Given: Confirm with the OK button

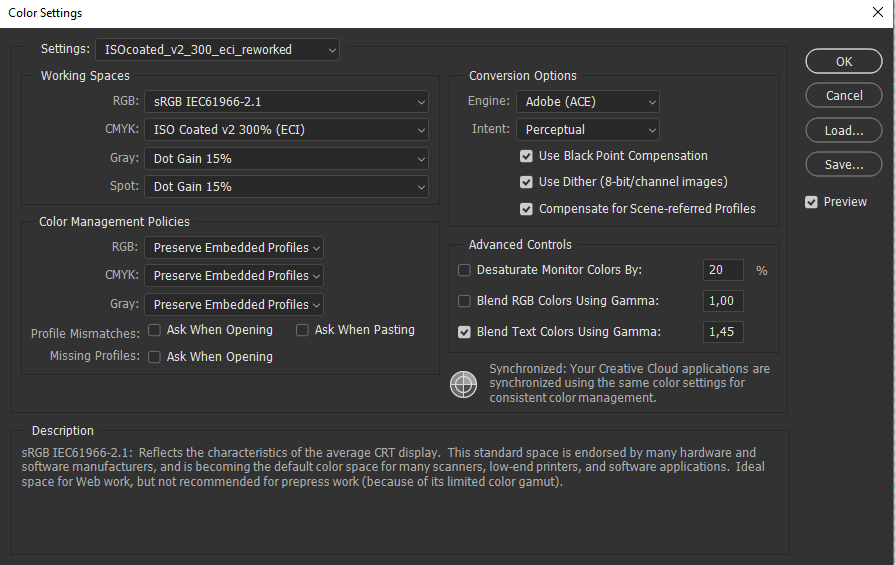Looking at the screenshot, I should [x=844, y=61].
